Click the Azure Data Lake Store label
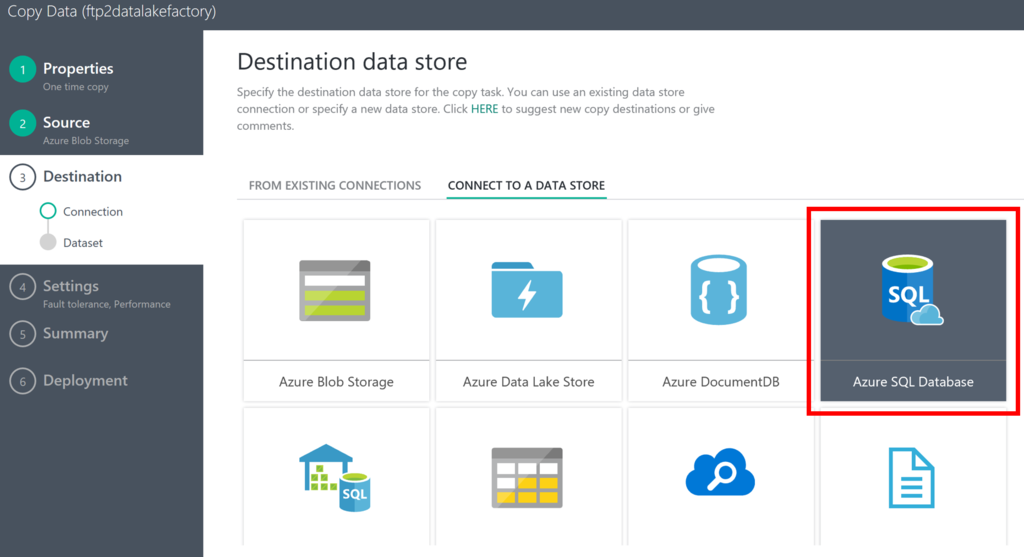This screenshot has height=557, width=1024. click(528, 382)
